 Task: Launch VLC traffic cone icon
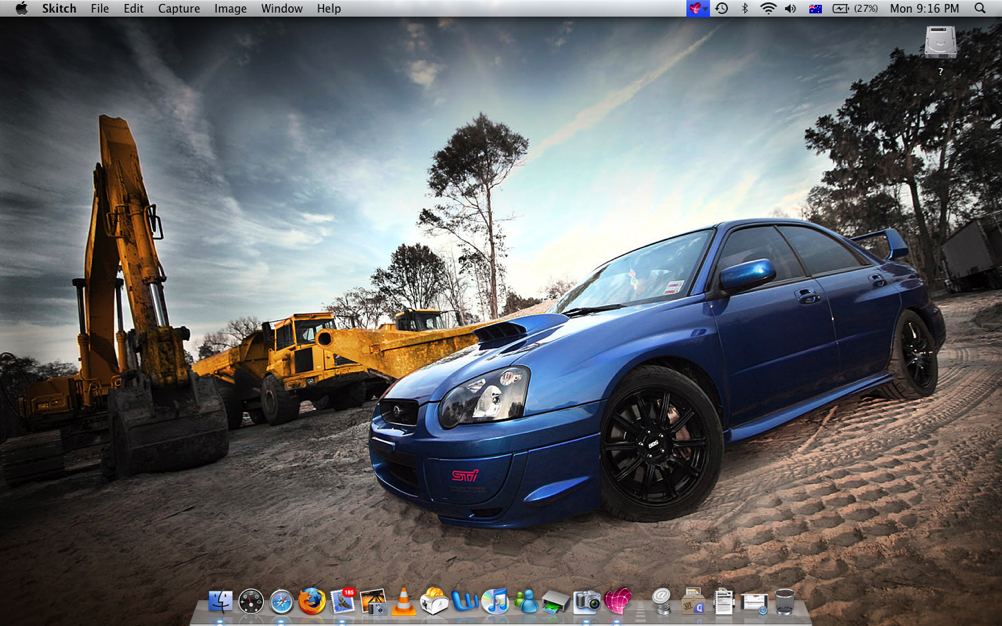point(403,601)
